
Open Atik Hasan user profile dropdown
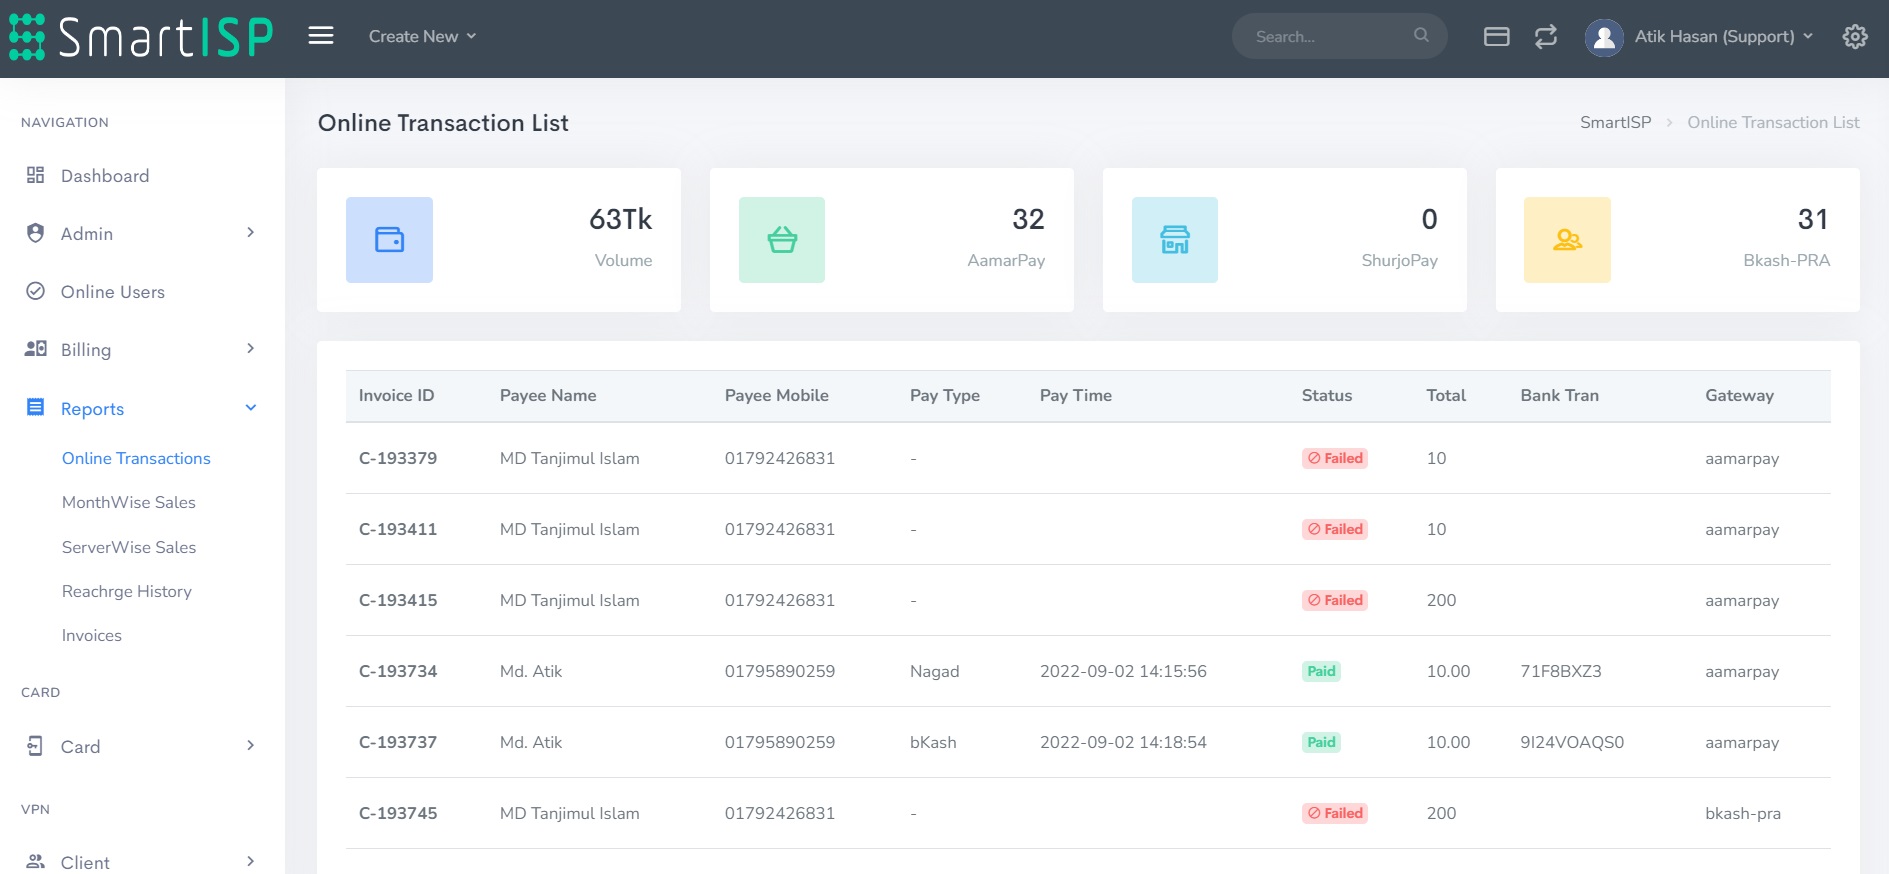(x=1700, y=37)
